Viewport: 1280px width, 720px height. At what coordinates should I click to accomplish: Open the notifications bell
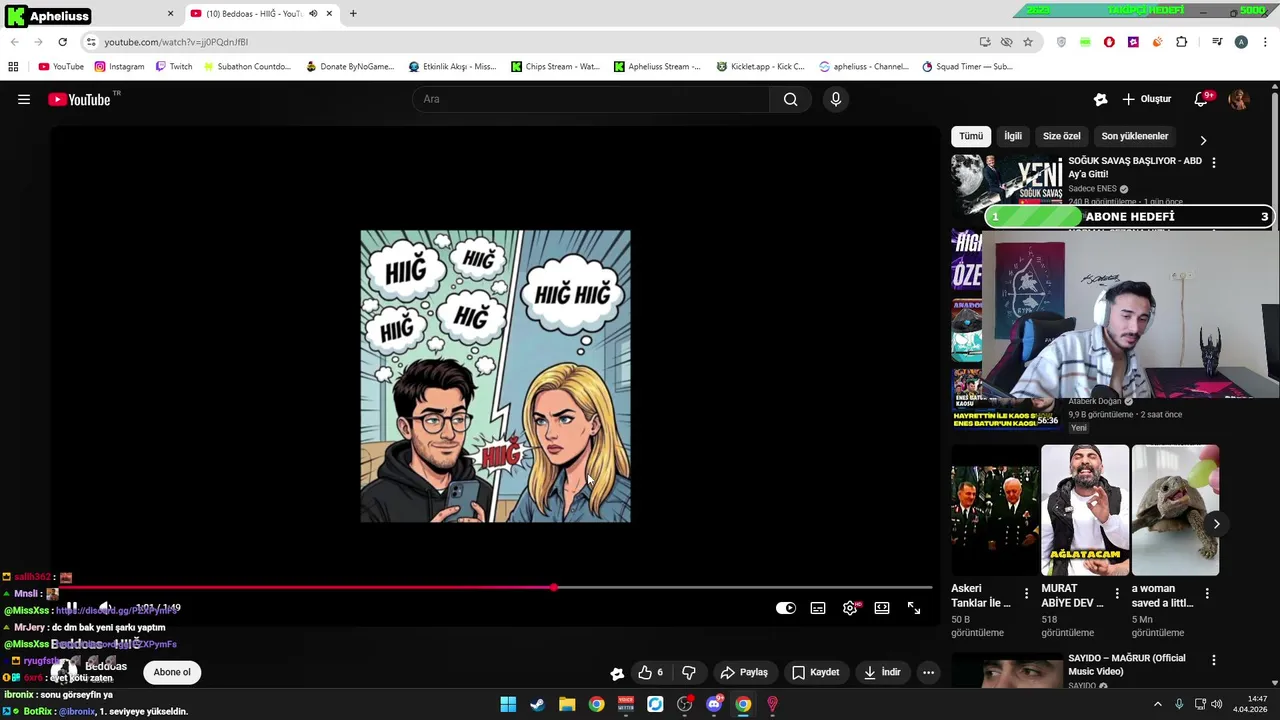coord(1202,99)
